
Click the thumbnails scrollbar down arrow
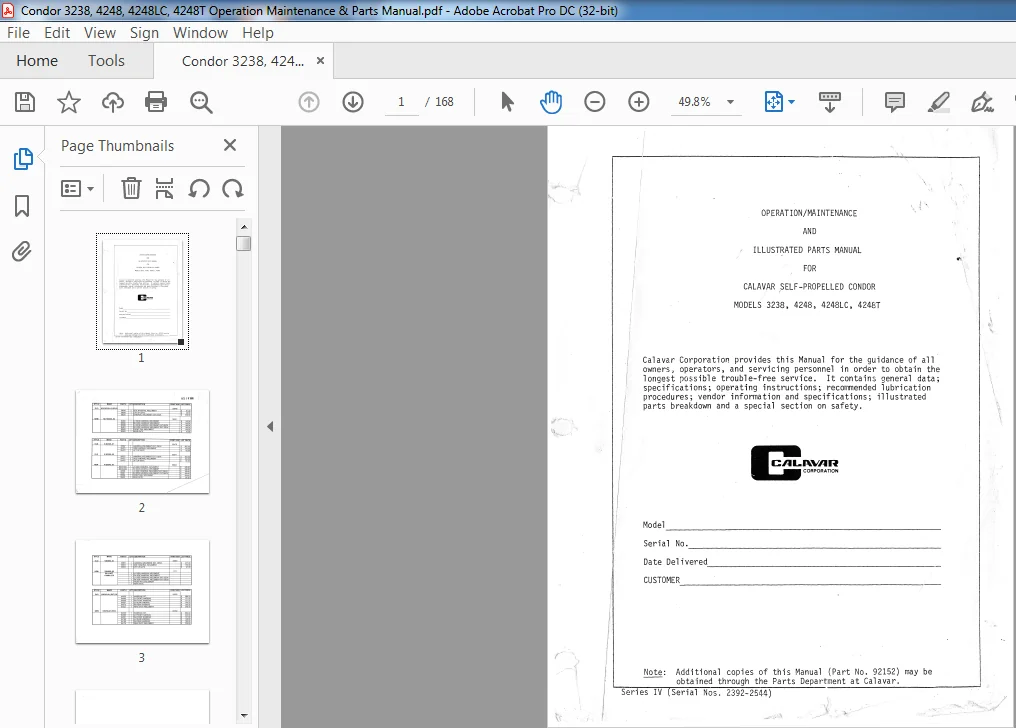coord(244,716)
